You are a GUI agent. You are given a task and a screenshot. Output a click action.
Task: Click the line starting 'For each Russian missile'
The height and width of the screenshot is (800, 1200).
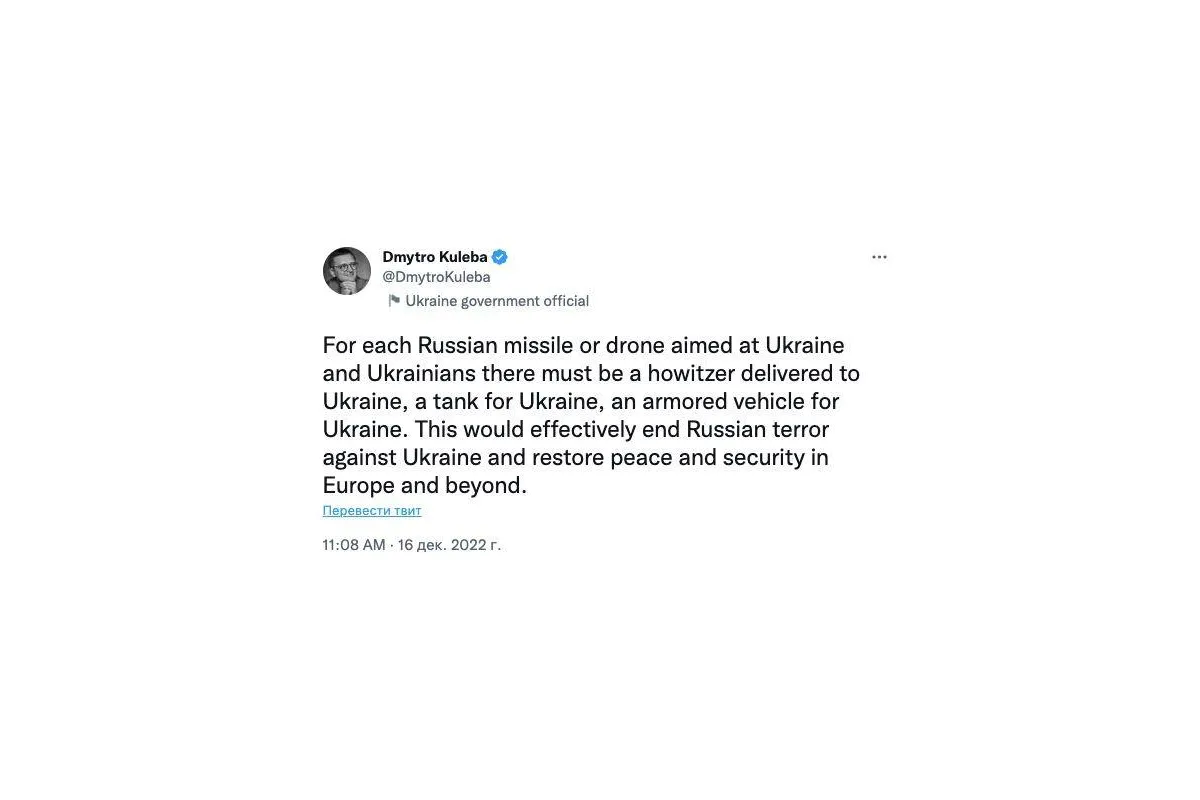583,345
